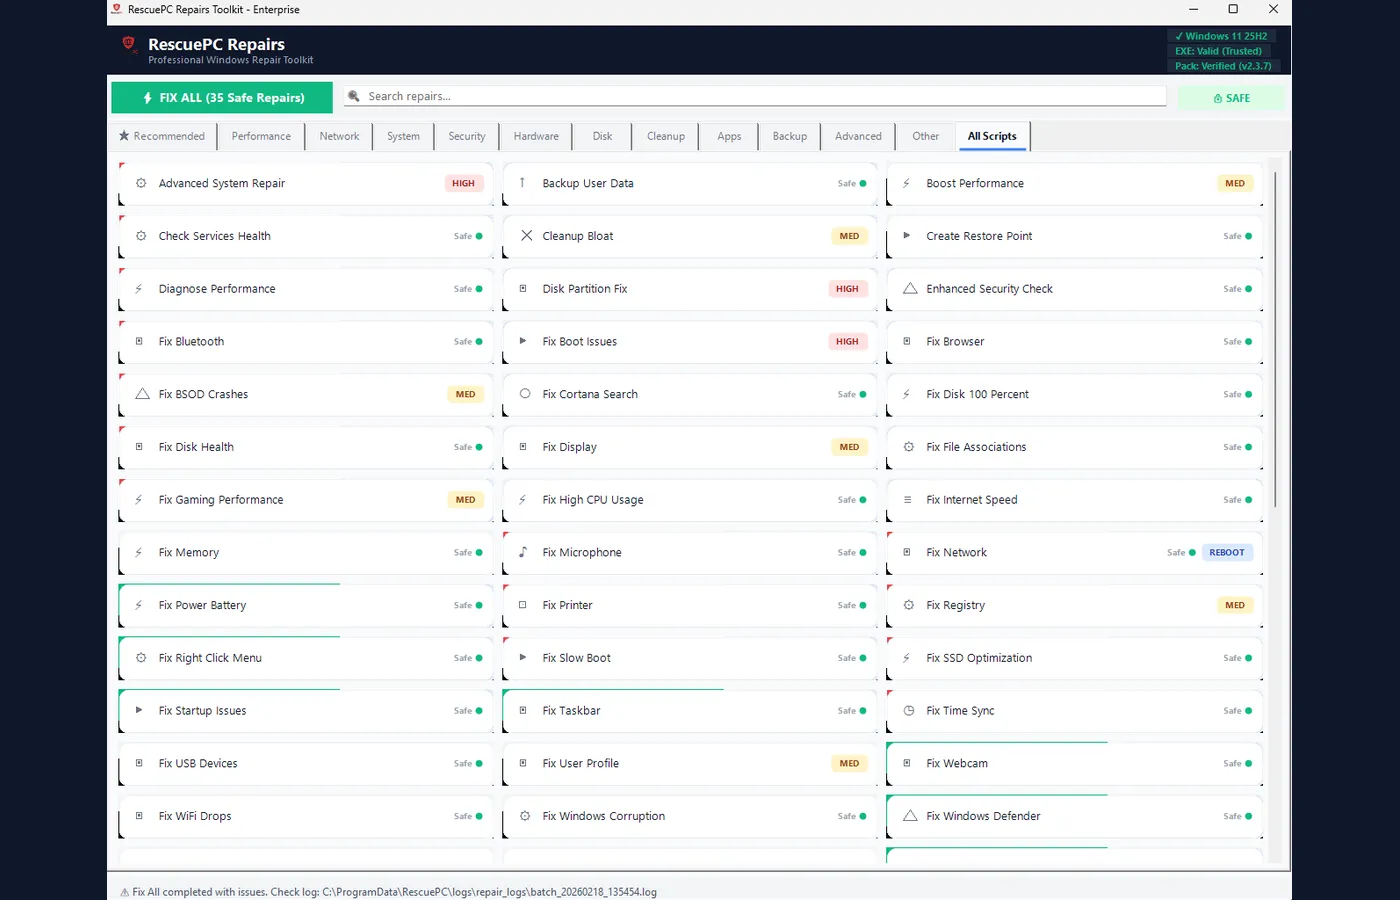Screen dimensions: 1400x900
Task: Go to the System tab
Action: [403, 136]
